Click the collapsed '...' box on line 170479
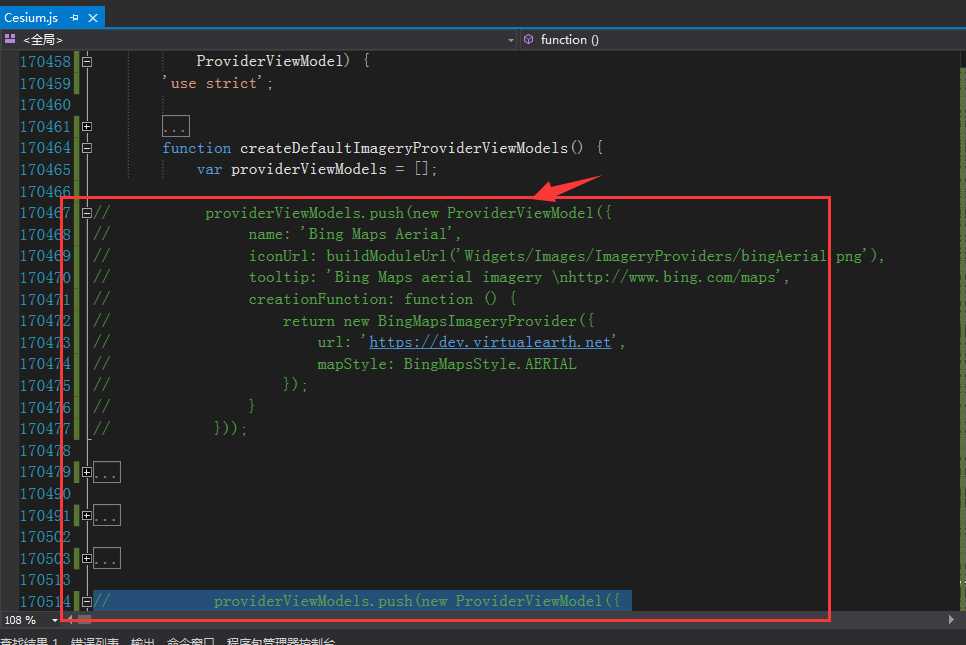The image size is (966, 645). [107, 473]
